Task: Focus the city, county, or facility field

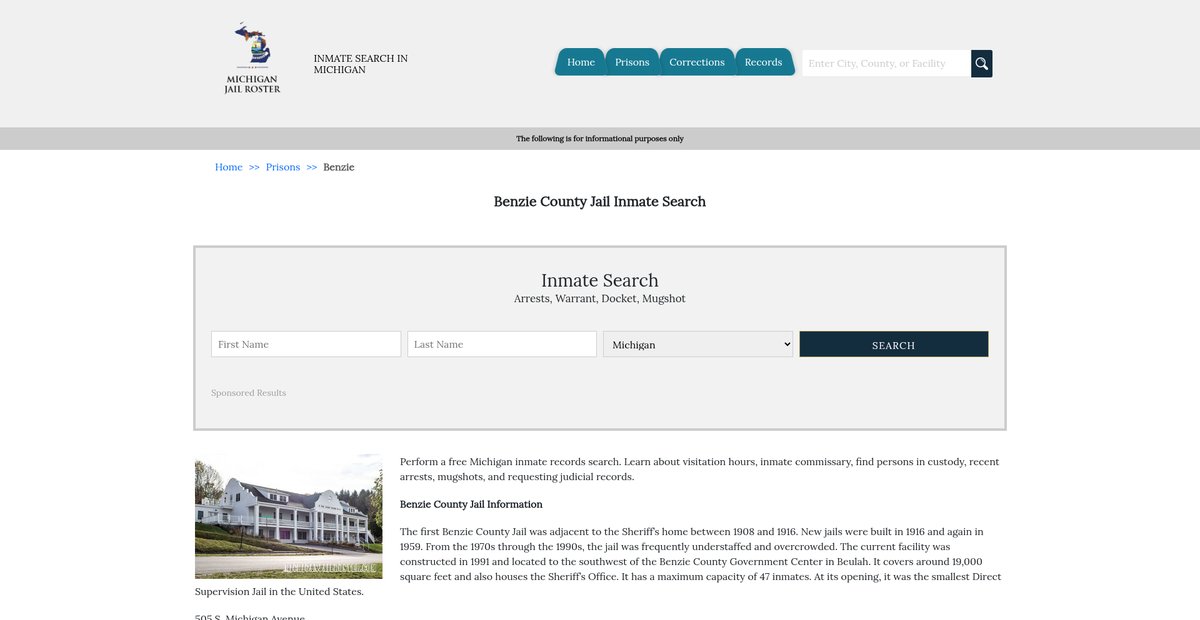Action: pos(886,63)
